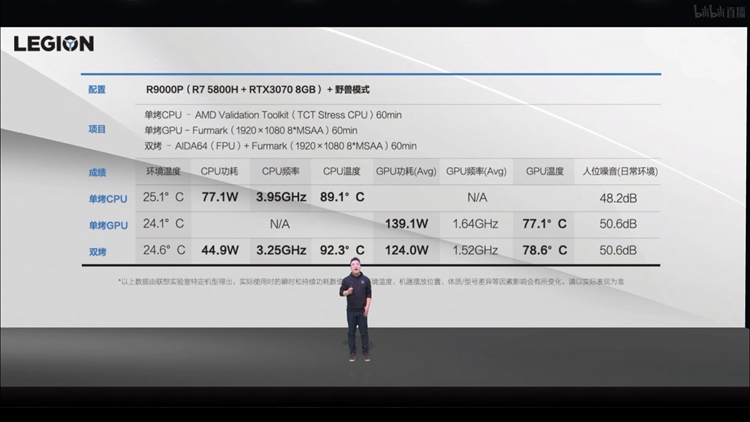Viewport: 750px width, 422px height.
Task: Click the N/A cell in 单烤GPU row
Action: click(280, 224)
